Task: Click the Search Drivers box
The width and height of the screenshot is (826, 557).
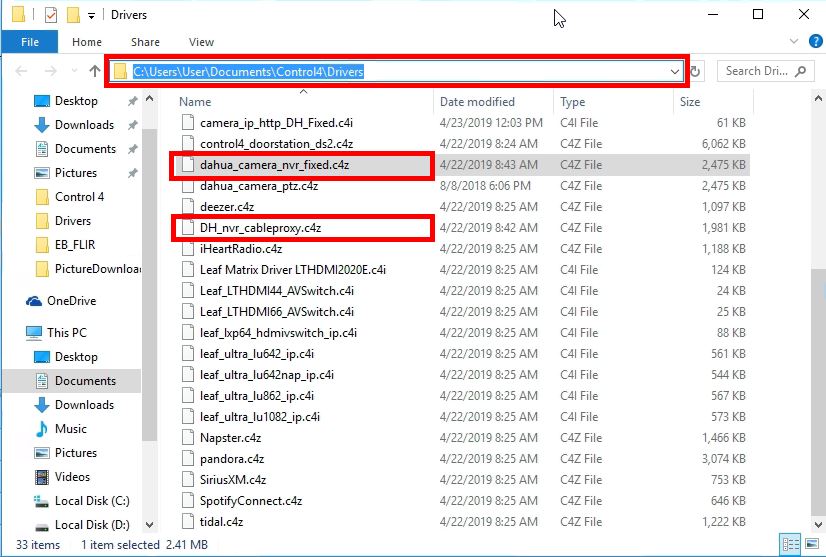Action: pyautogui.click(x=765, y=71)
